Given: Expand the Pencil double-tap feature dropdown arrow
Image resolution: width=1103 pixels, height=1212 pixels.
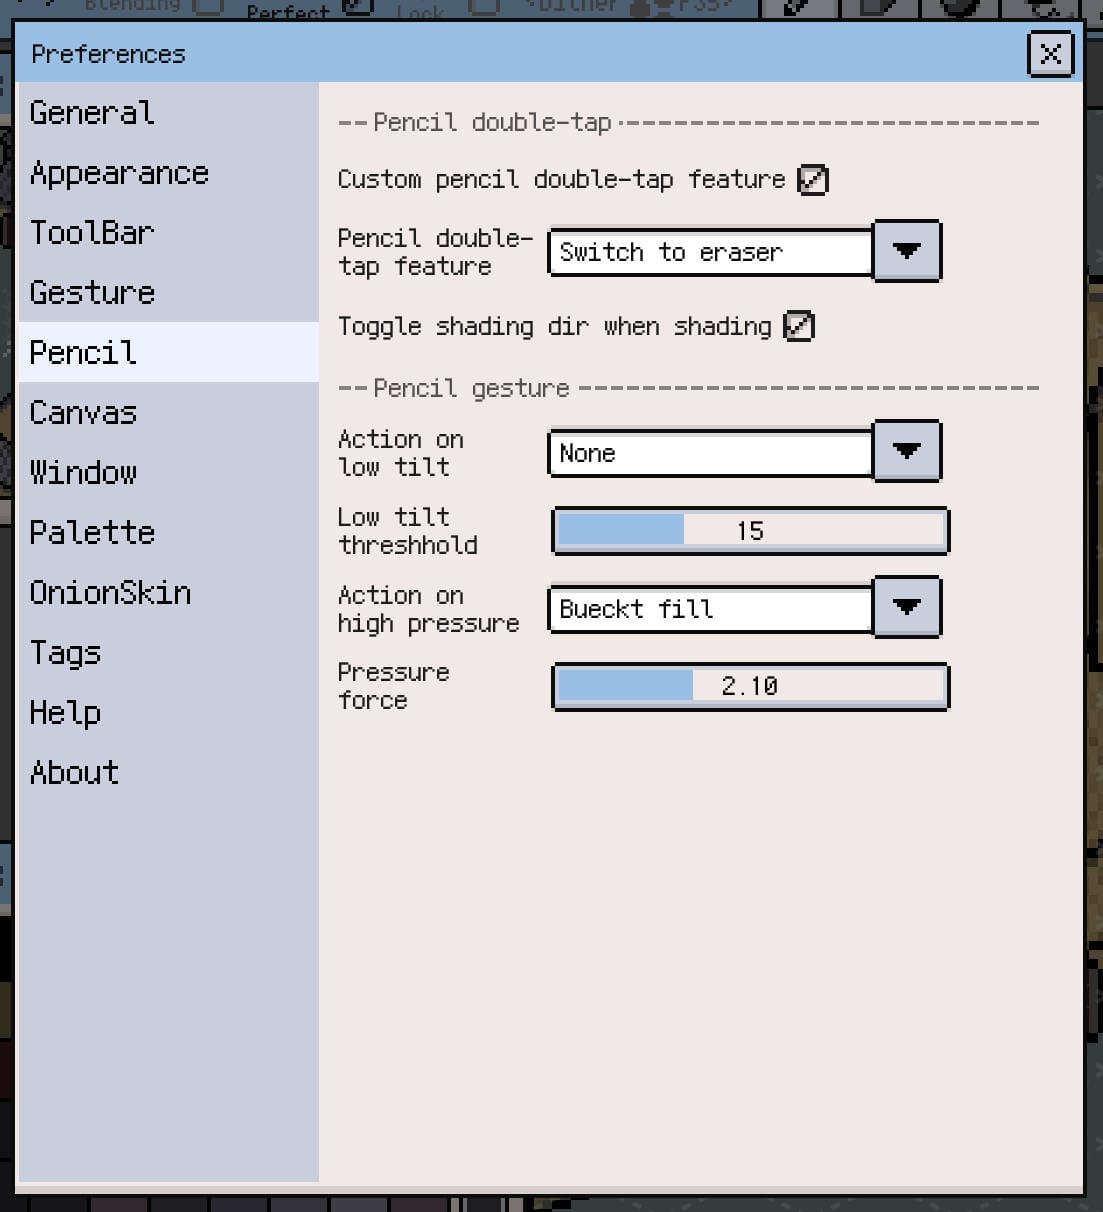Looking at the screenshot, I should 906,251.
